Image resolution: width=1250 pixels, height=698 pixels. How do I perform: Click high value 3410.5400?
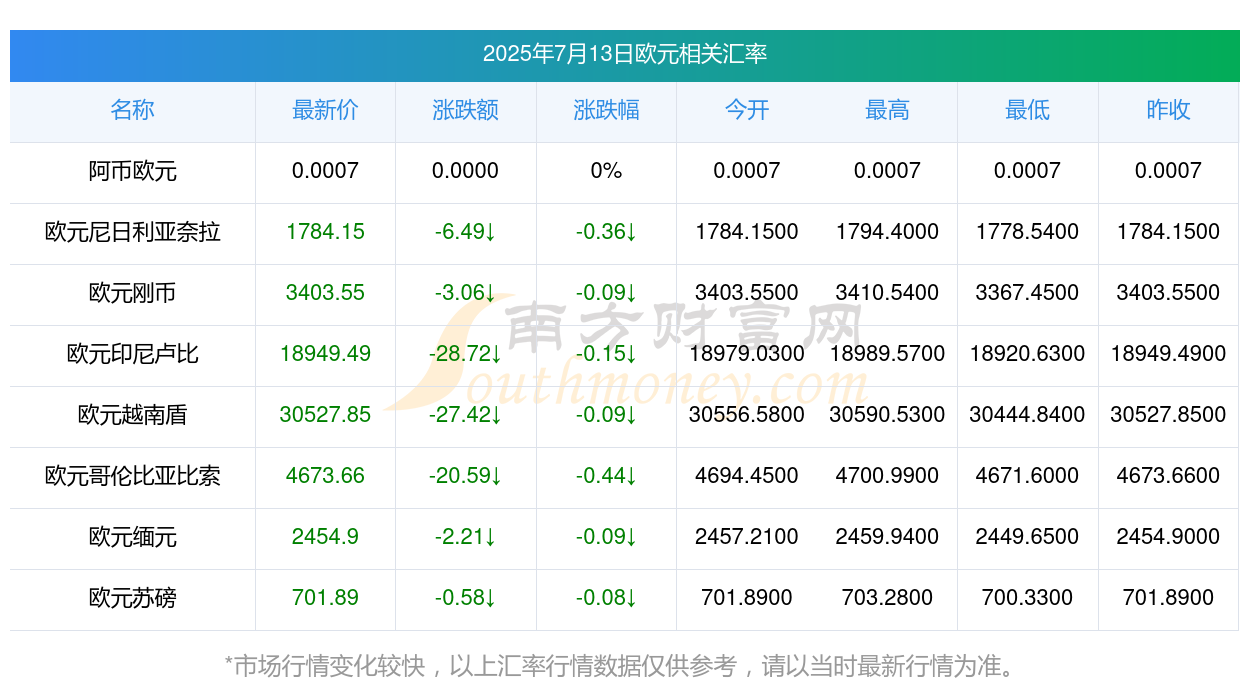(887, 293)
